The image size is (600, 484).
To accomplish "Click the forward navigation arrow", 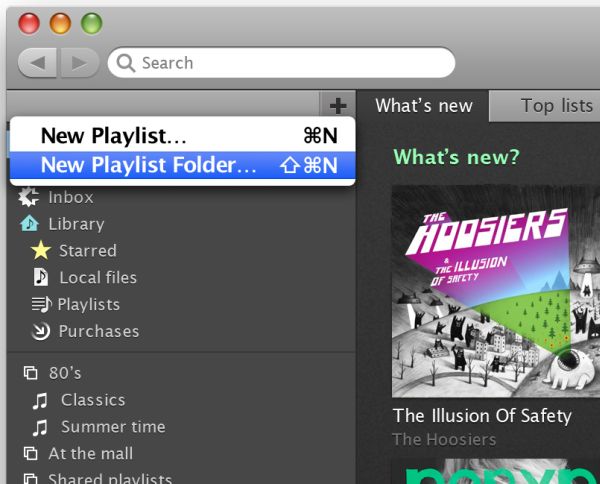I will [x=79, y=63].
